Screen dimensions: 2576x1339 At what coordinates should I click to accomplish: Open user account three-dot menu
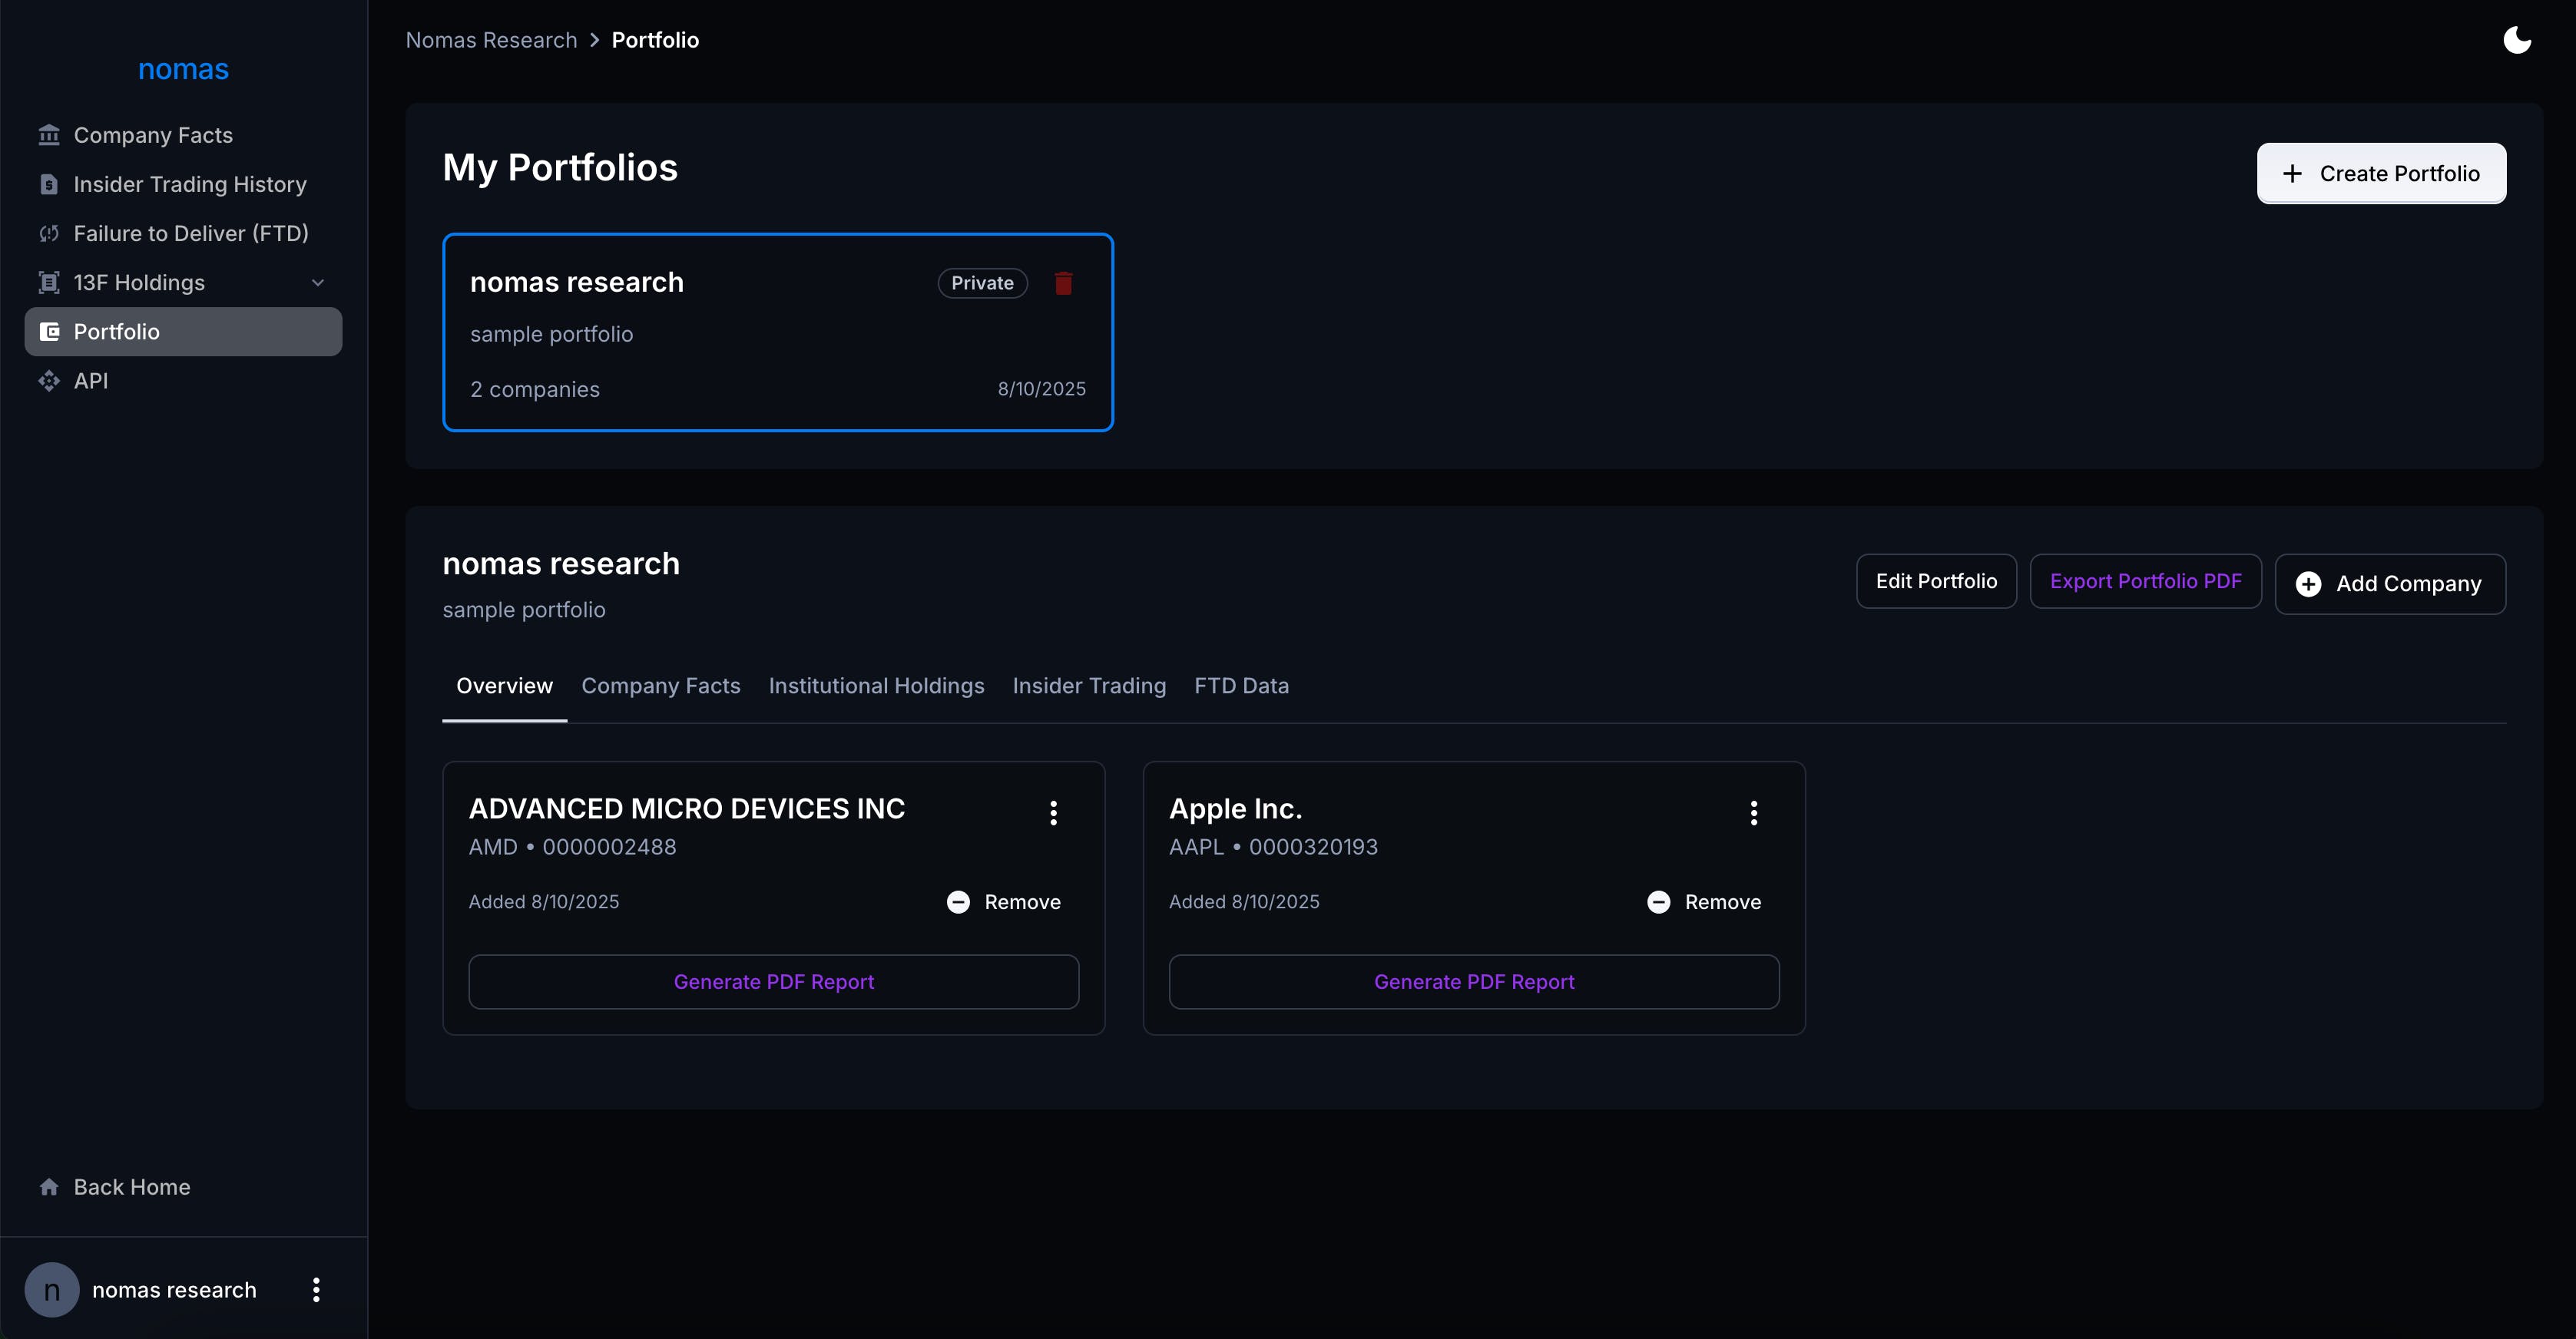coord(316,1290)
